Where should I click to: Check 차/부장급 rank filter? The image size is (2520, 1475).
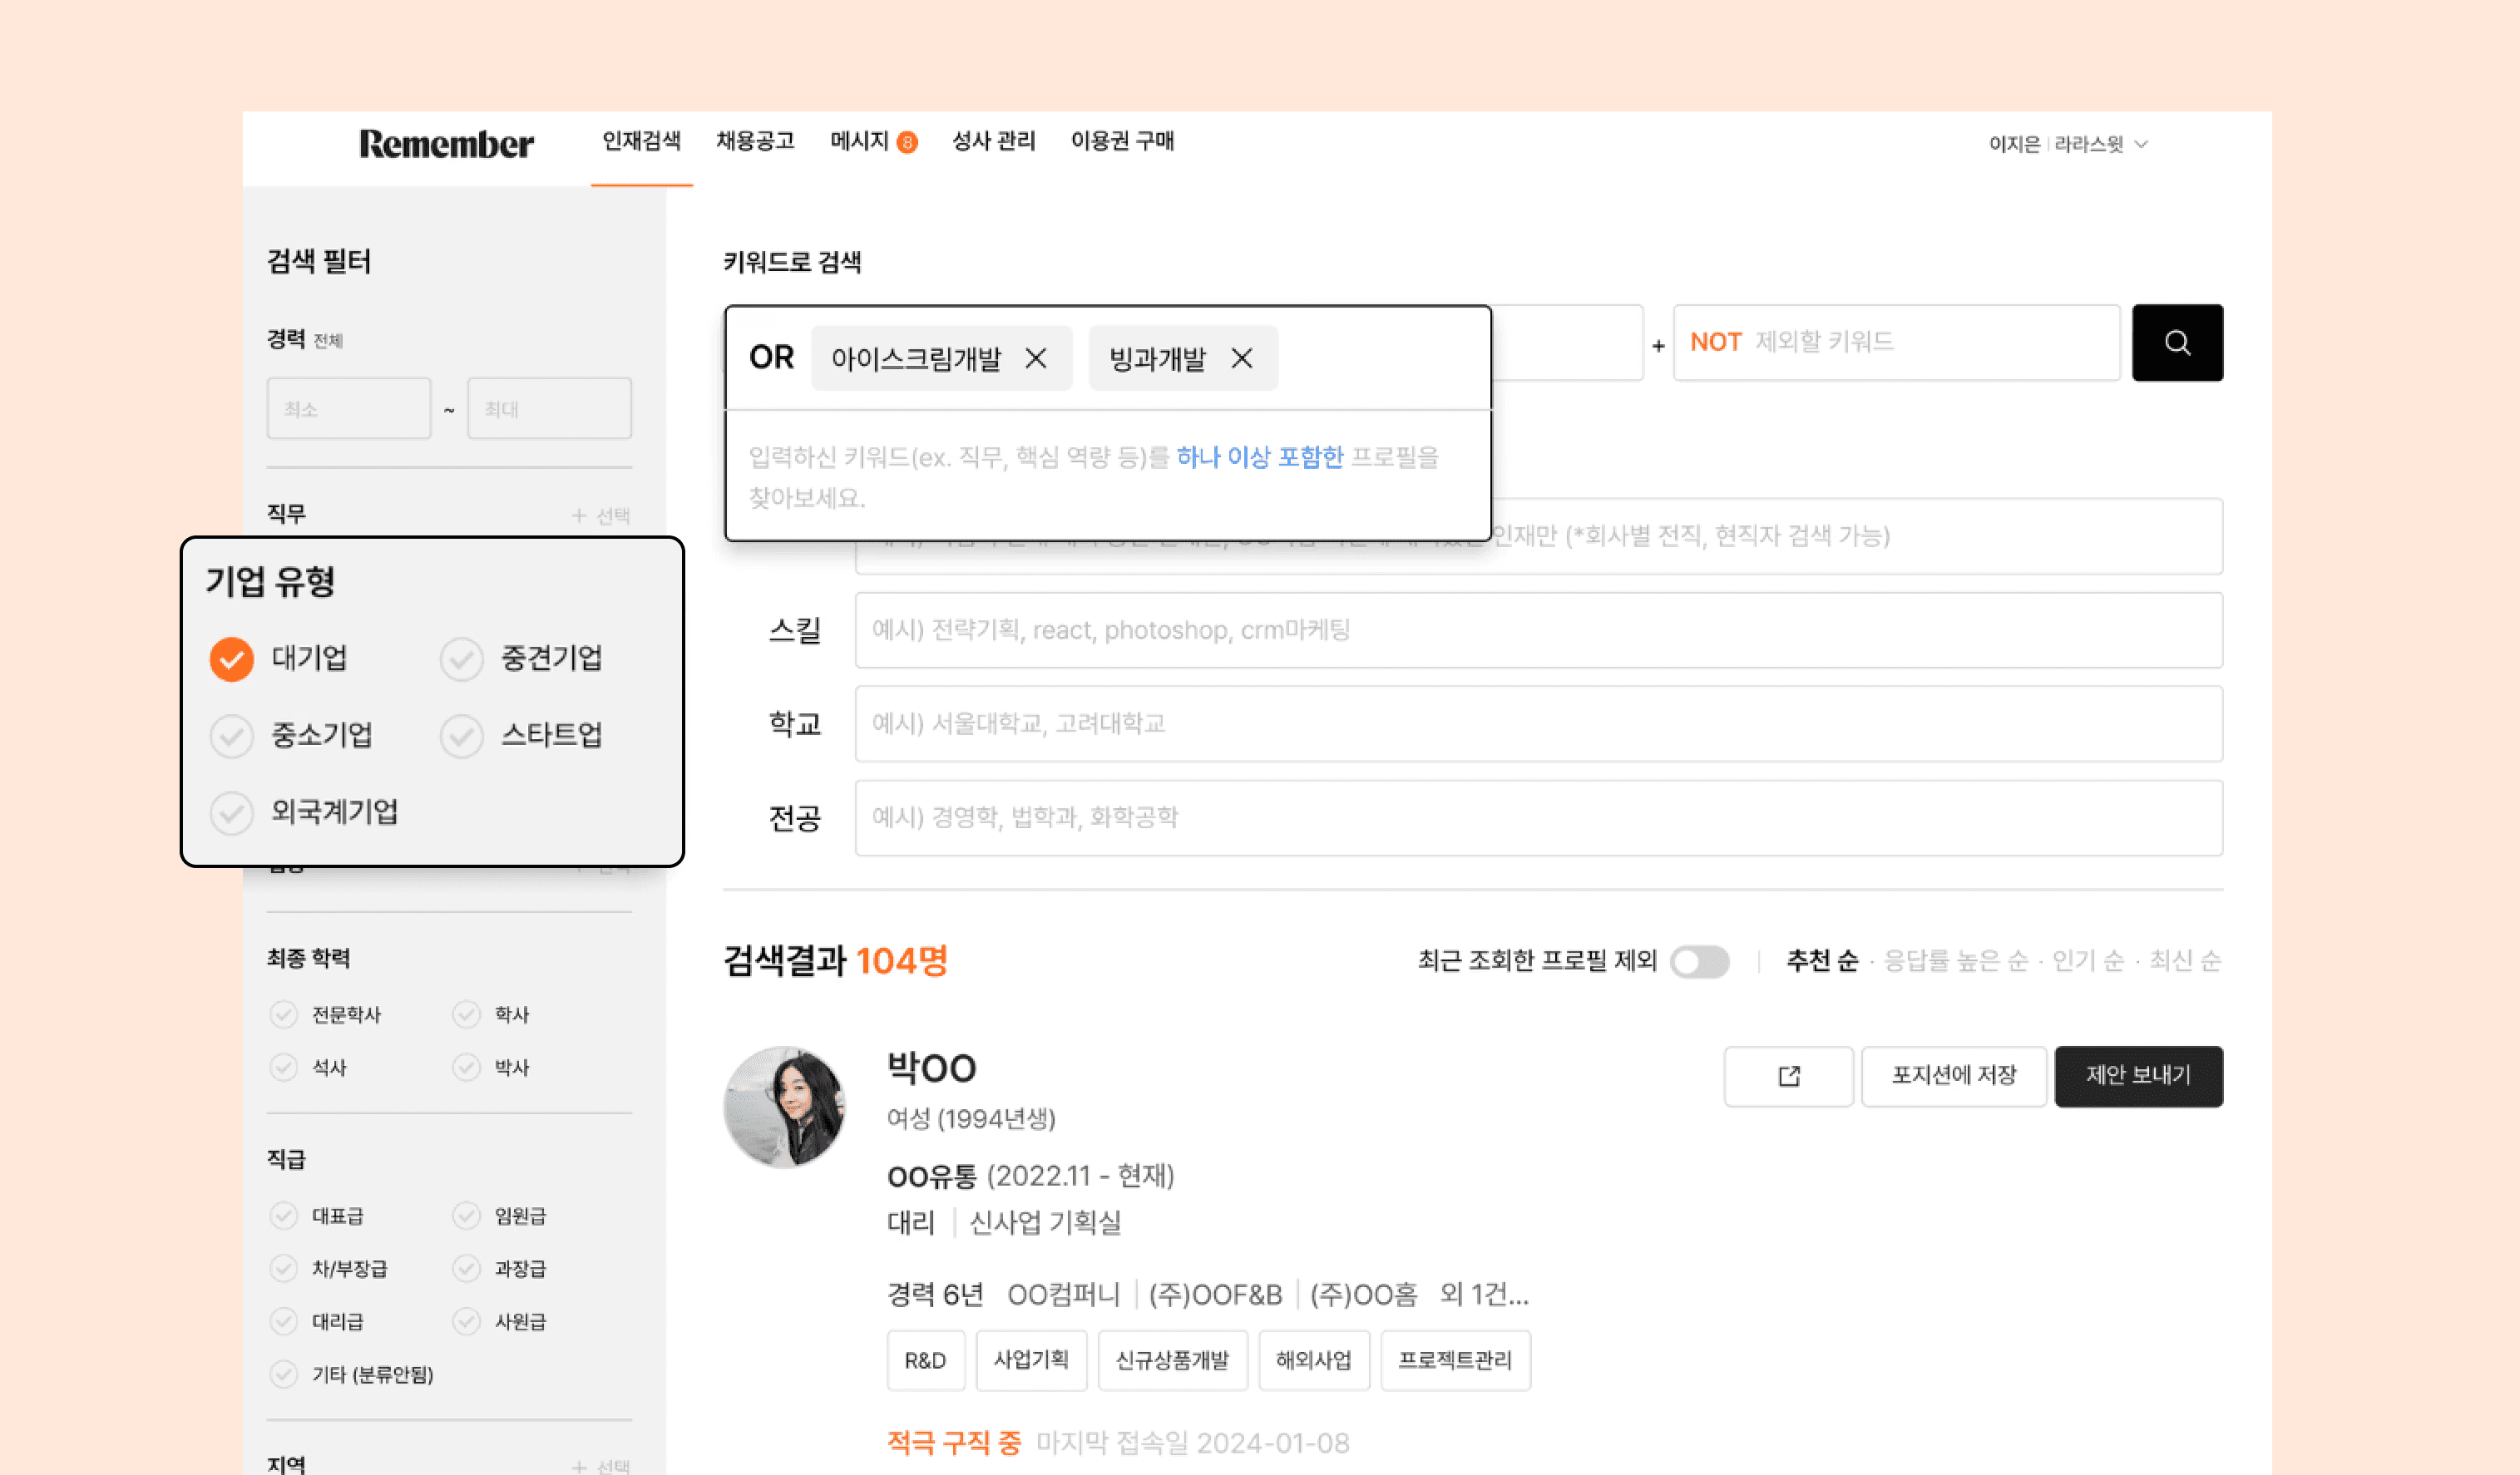coord(284,1268)
